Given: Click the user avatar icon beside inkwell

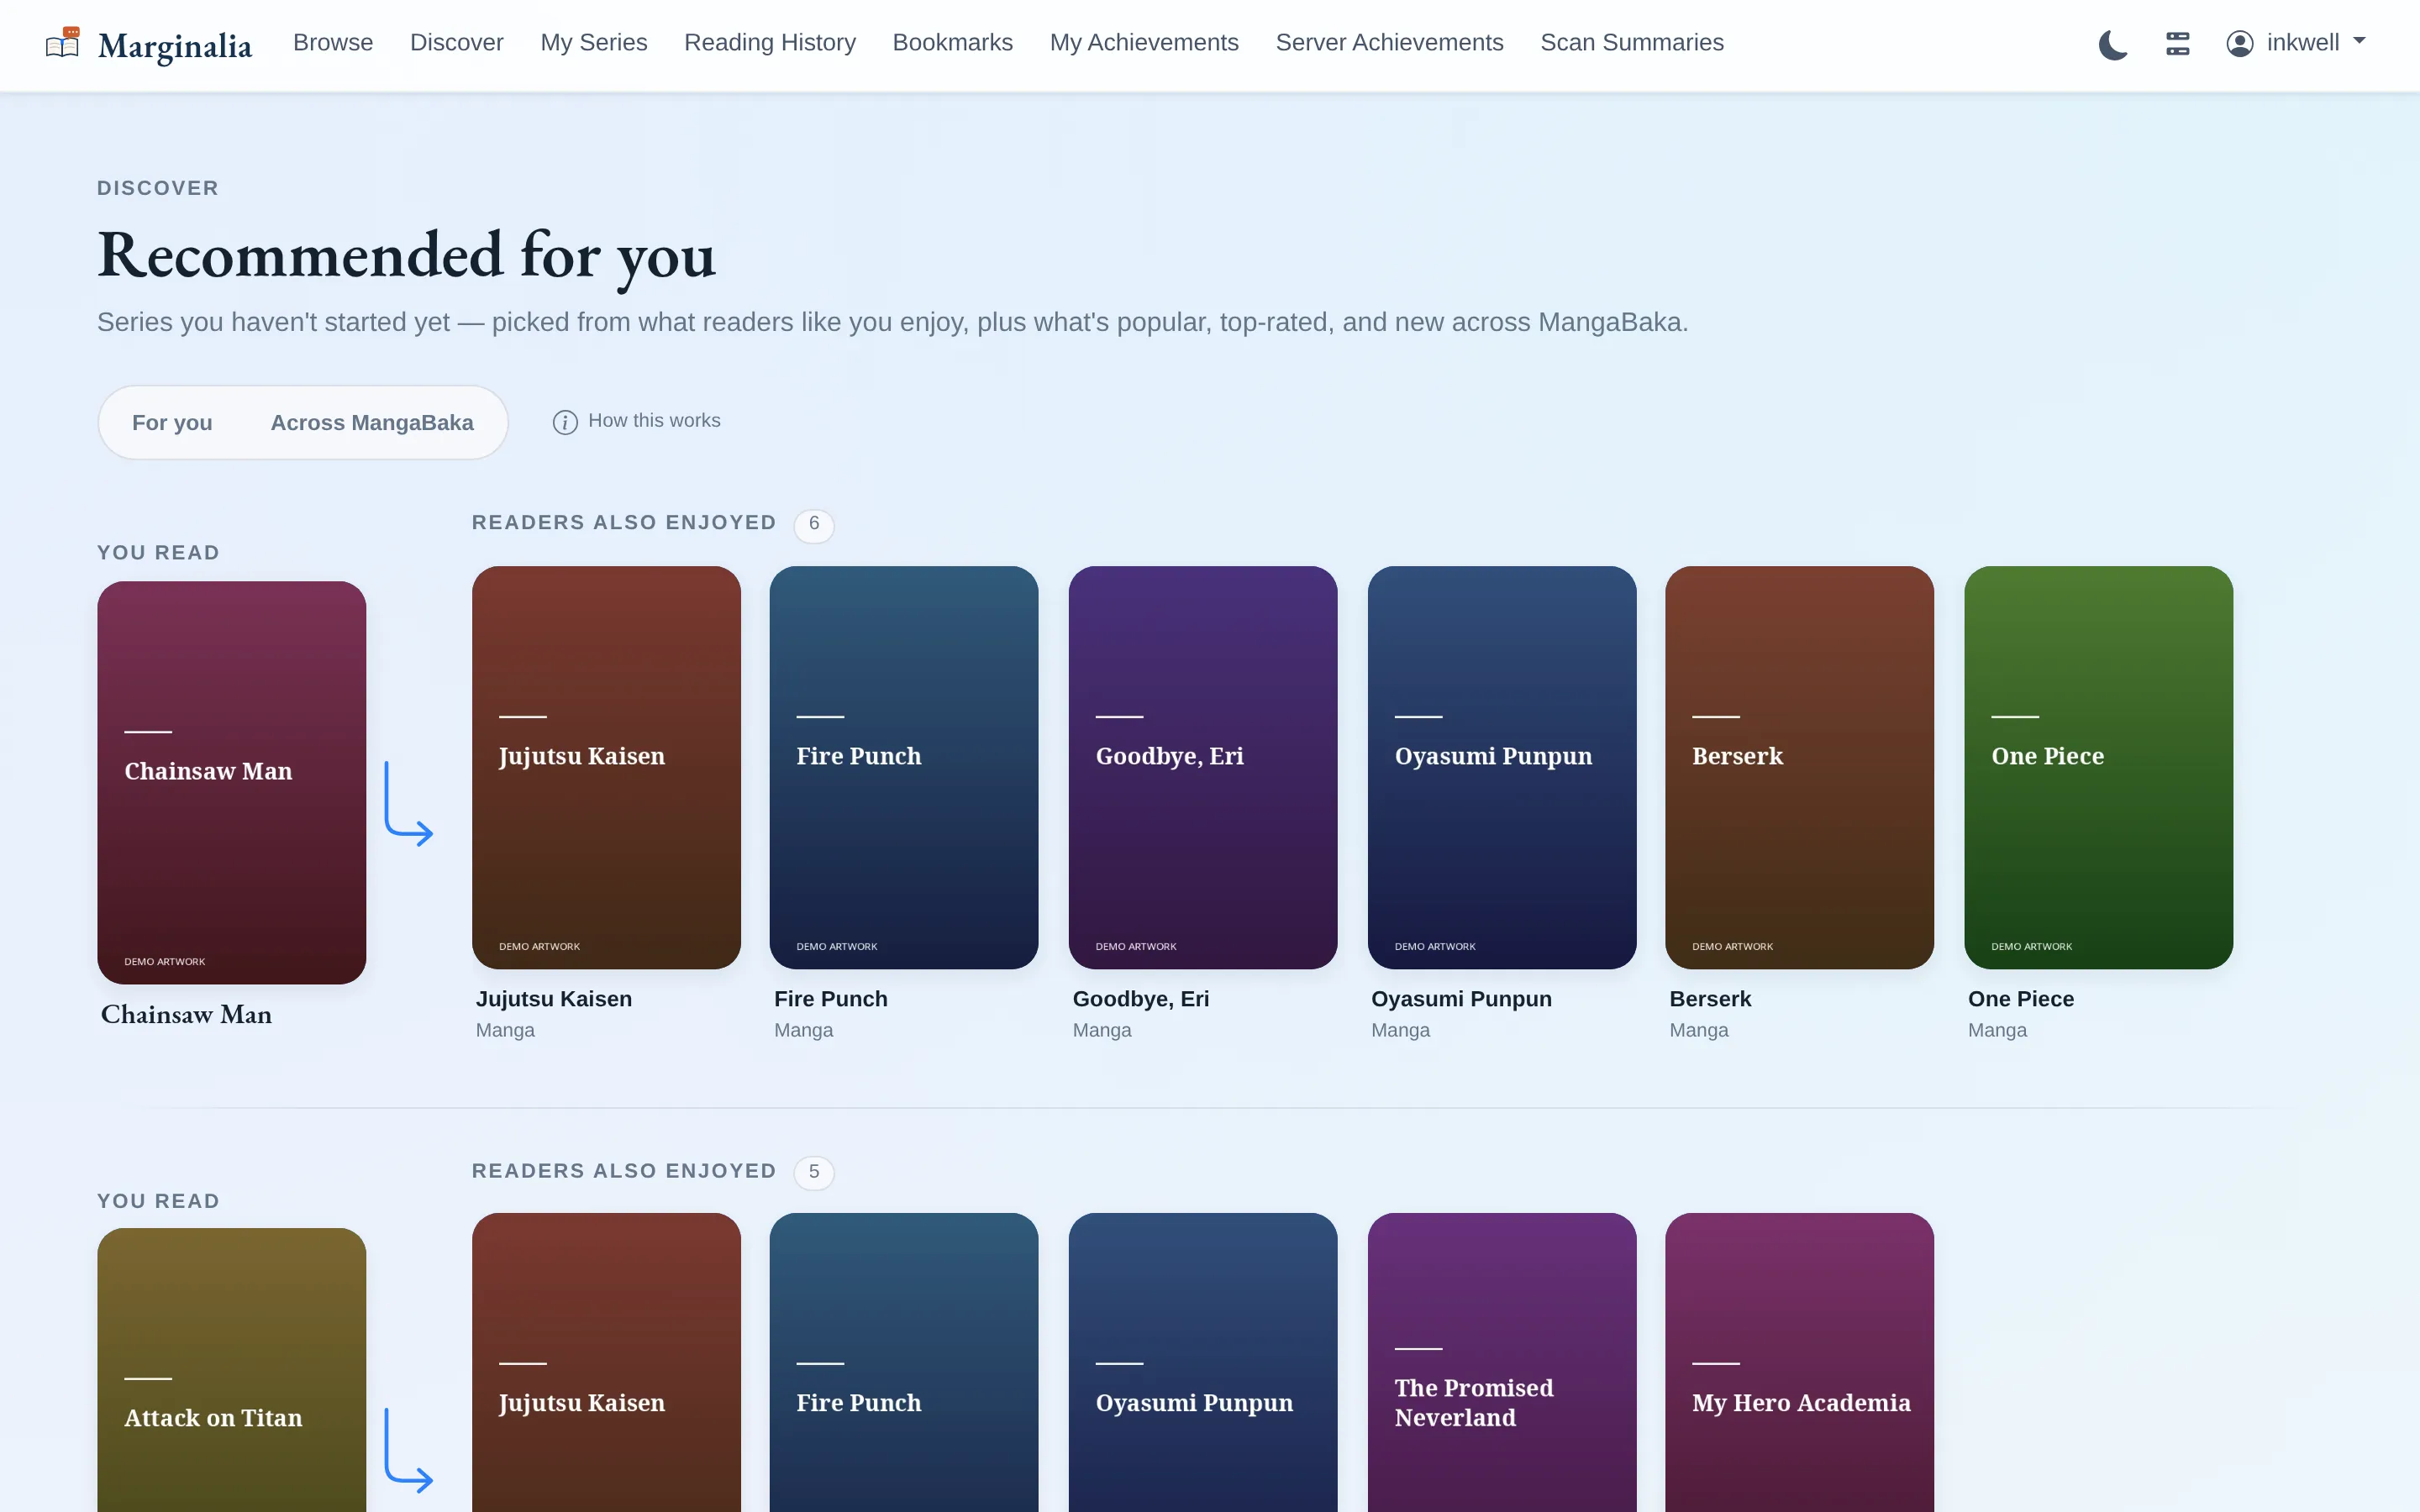Looking at the screenshot, I should coord(2239,43).
